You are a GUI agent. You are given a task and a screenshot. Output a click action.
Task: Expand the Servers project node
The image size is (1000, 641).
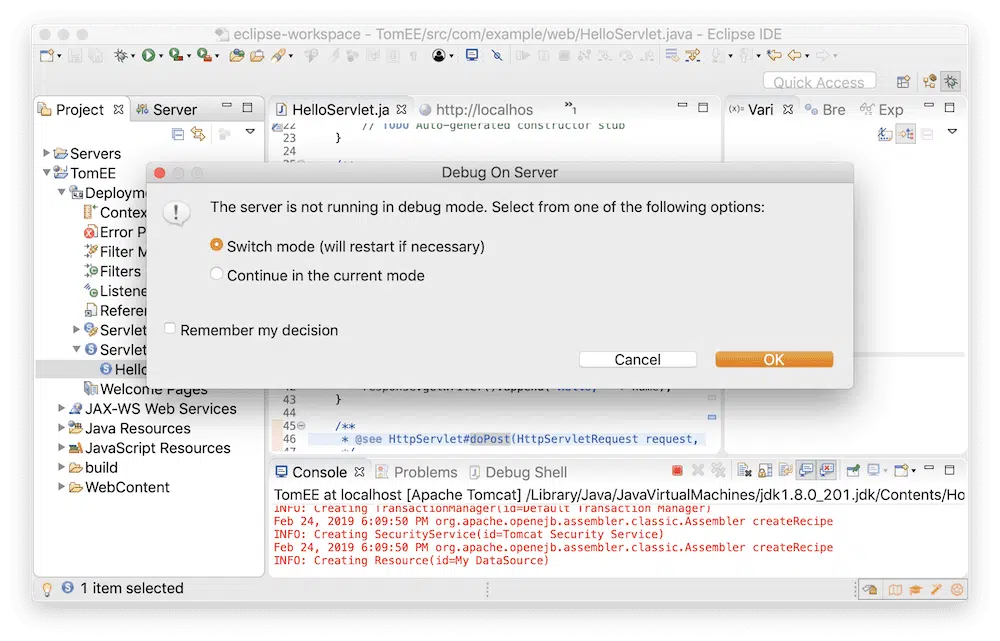(x=47, y=154)
